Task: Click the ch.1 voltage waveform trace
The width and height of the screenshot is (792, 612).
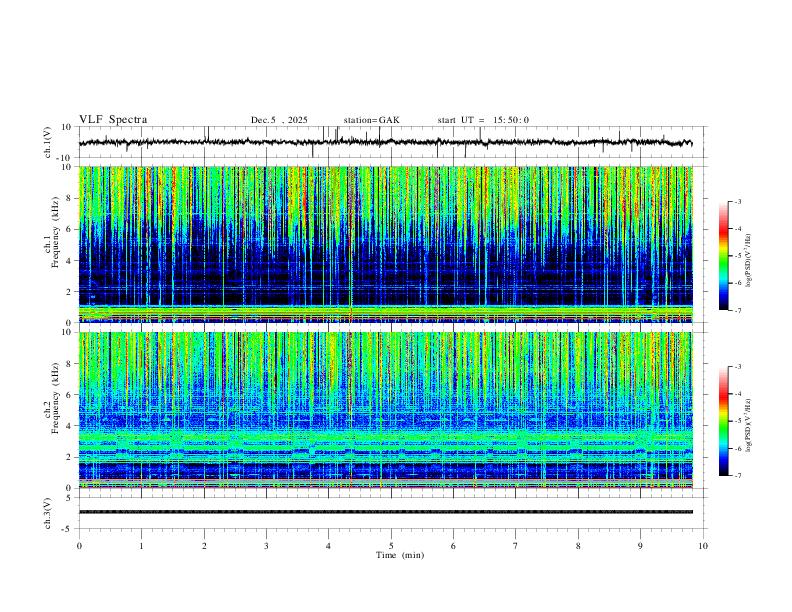Action: pyautogui.click(x=385, y=142)
